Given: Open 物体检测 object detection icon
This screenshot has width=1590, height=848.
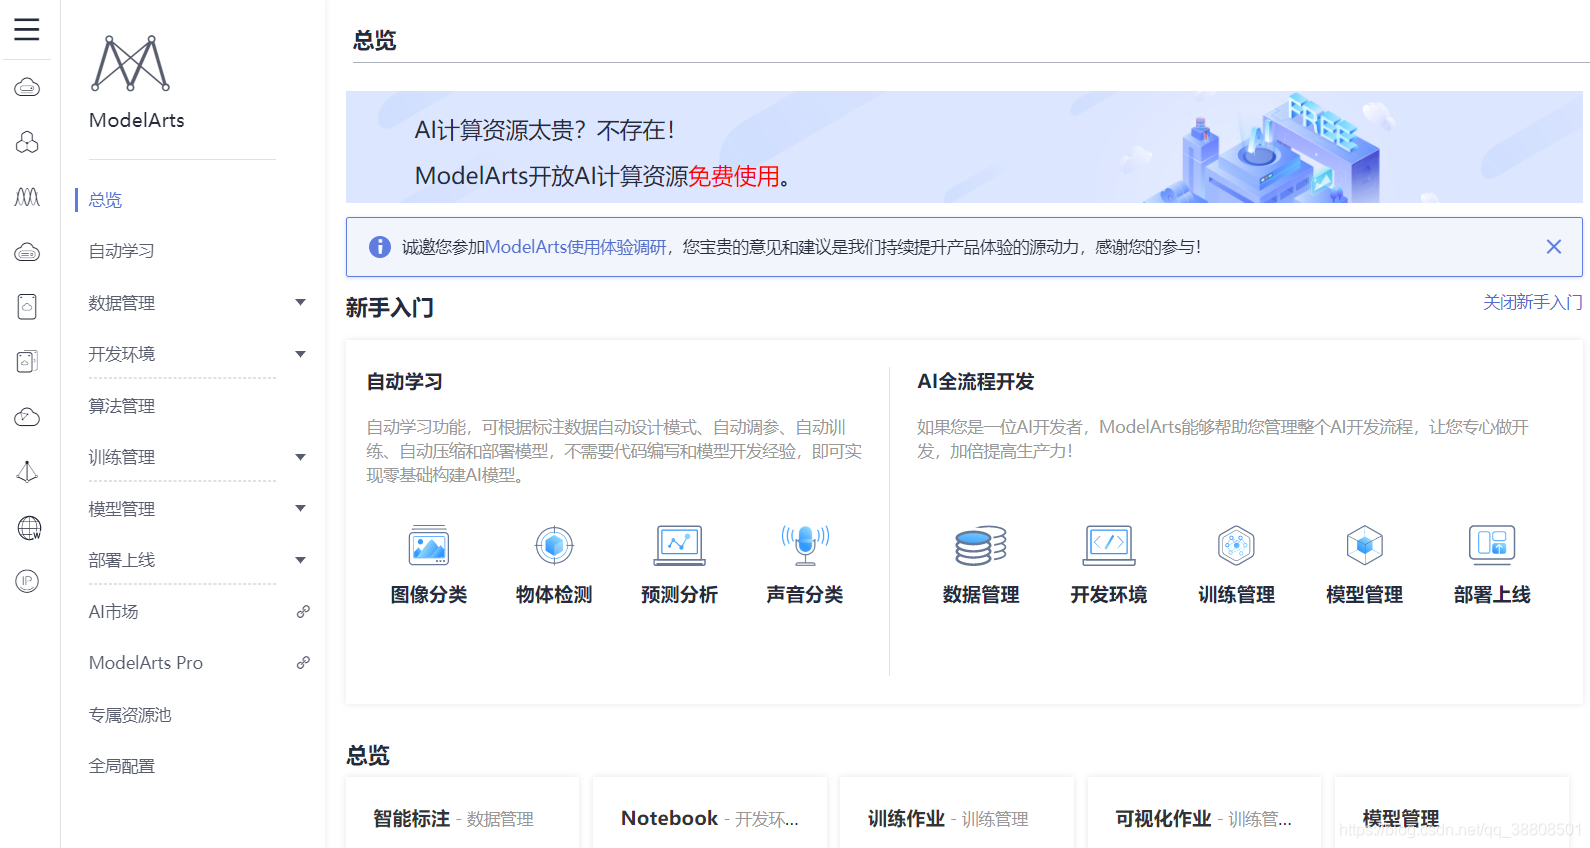Looking at the screenshot, I should [x=554, y=545].
